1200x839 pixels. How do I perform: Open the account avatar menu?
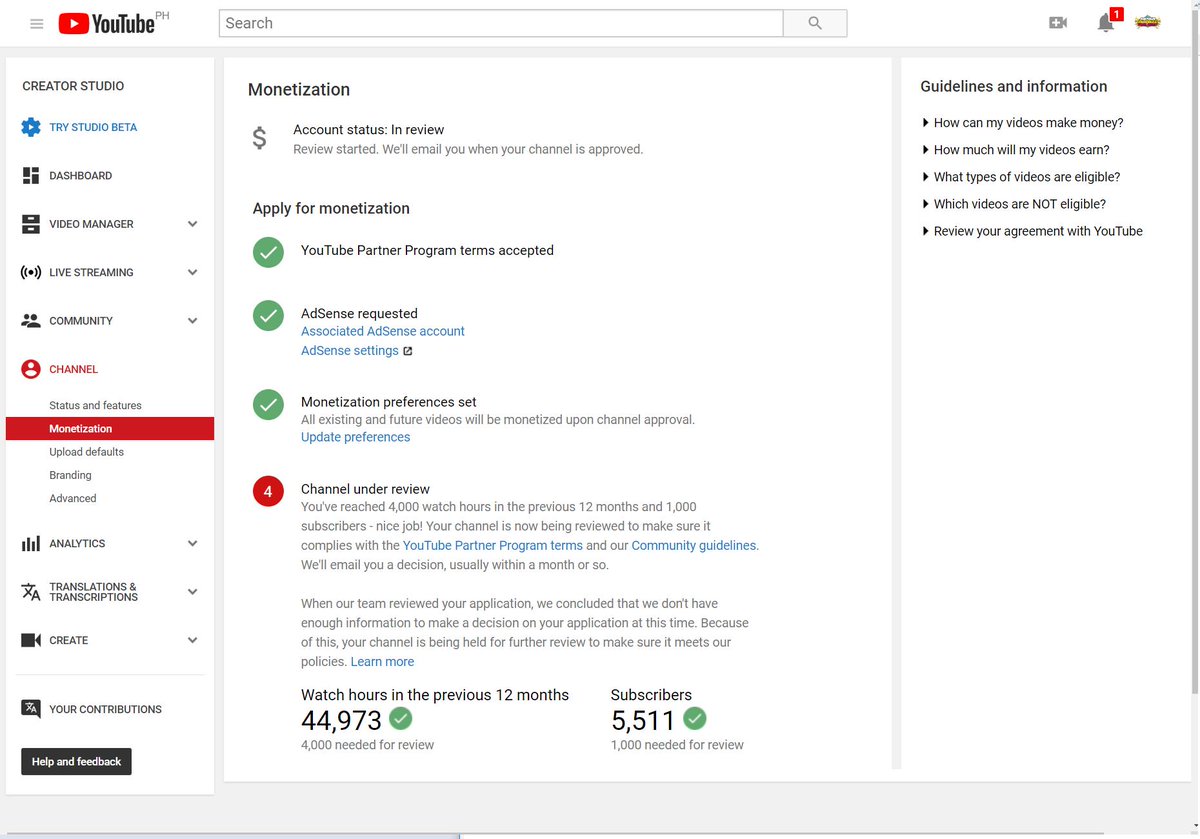point(1148,23)
